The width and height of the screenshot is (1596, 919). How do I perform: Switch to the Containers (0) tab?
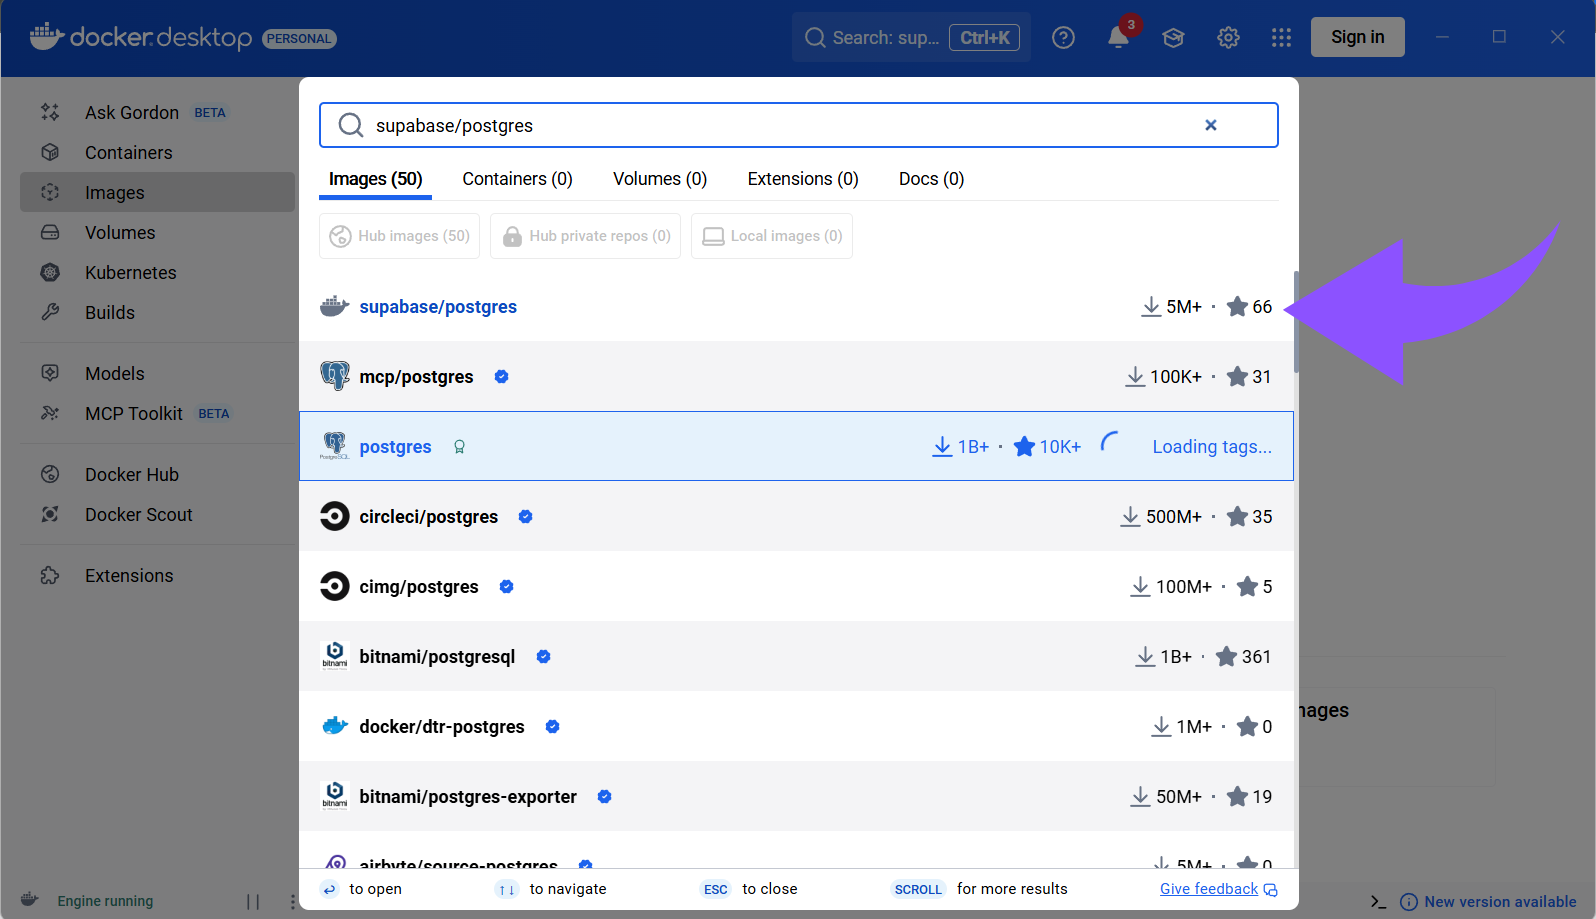pos(517,179)
